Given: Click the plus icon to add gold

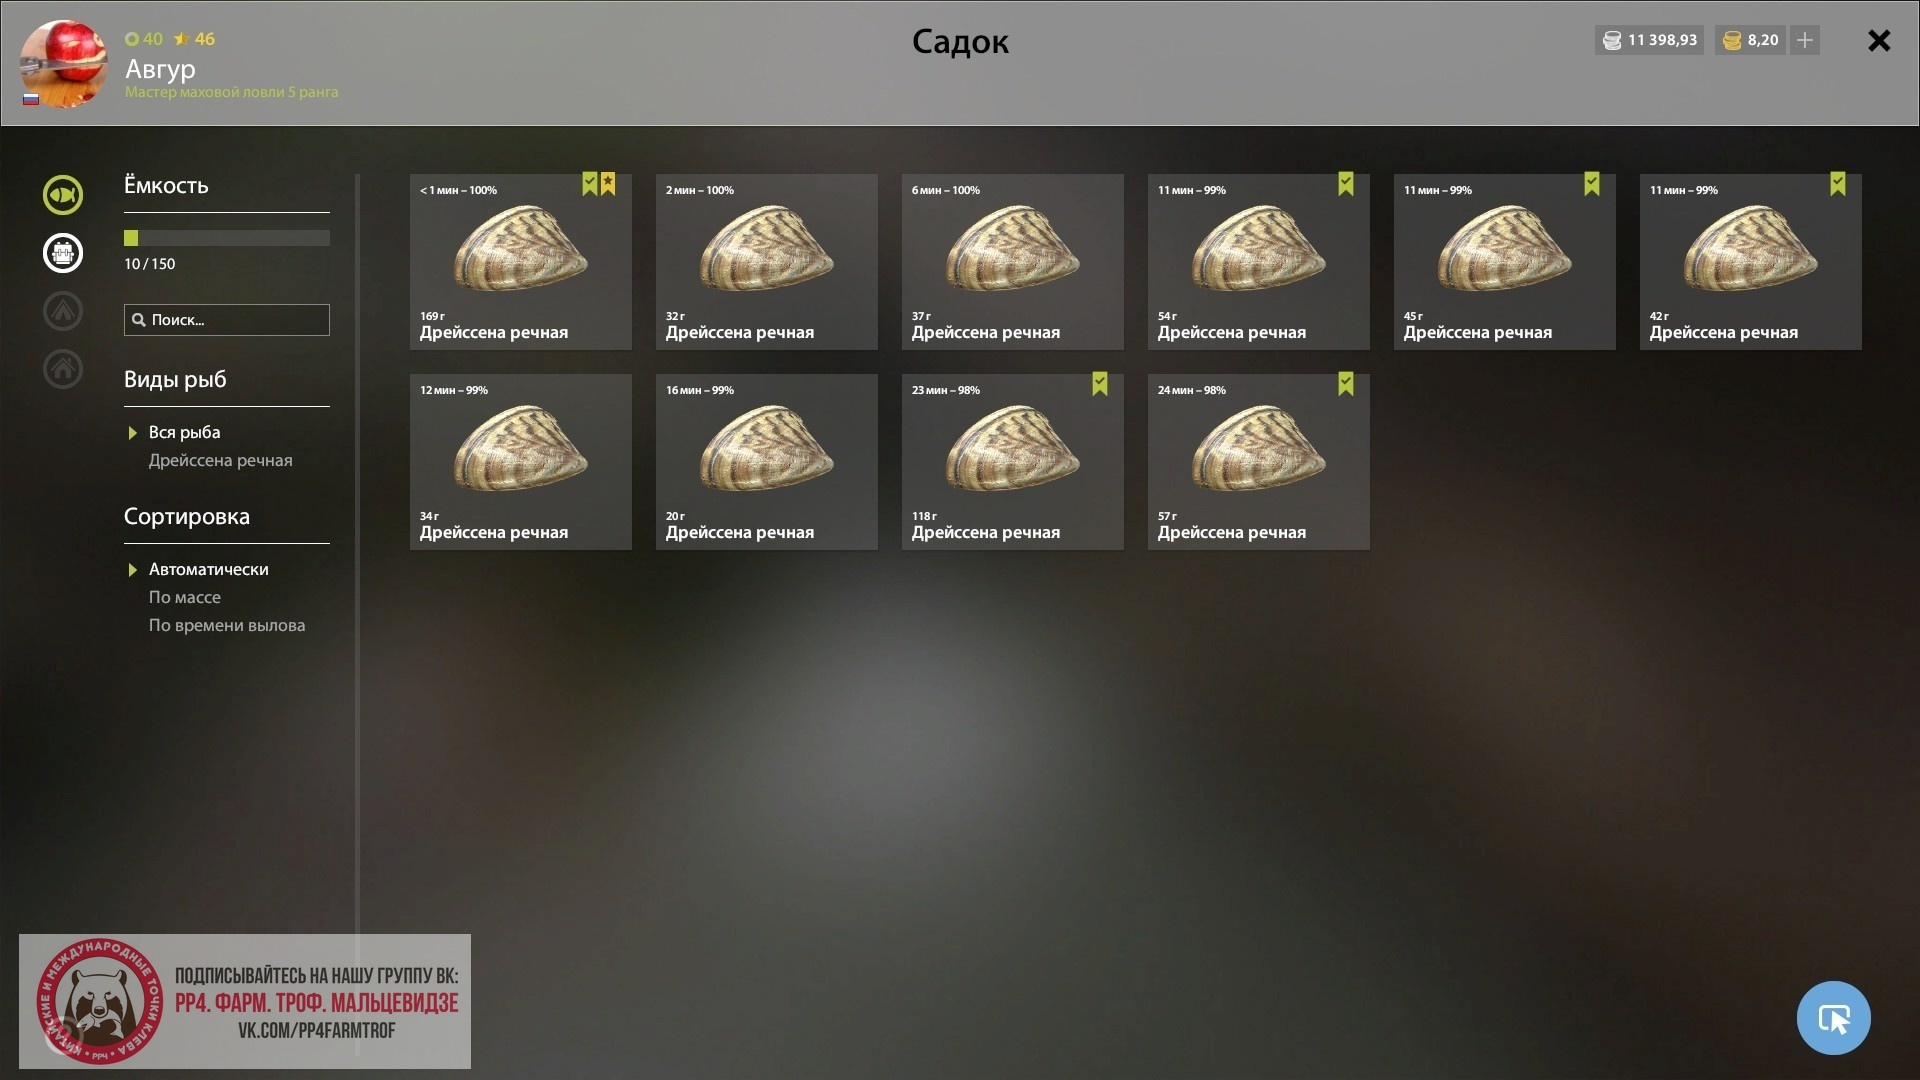Looking at the screenshot, I should point(1805,40).
